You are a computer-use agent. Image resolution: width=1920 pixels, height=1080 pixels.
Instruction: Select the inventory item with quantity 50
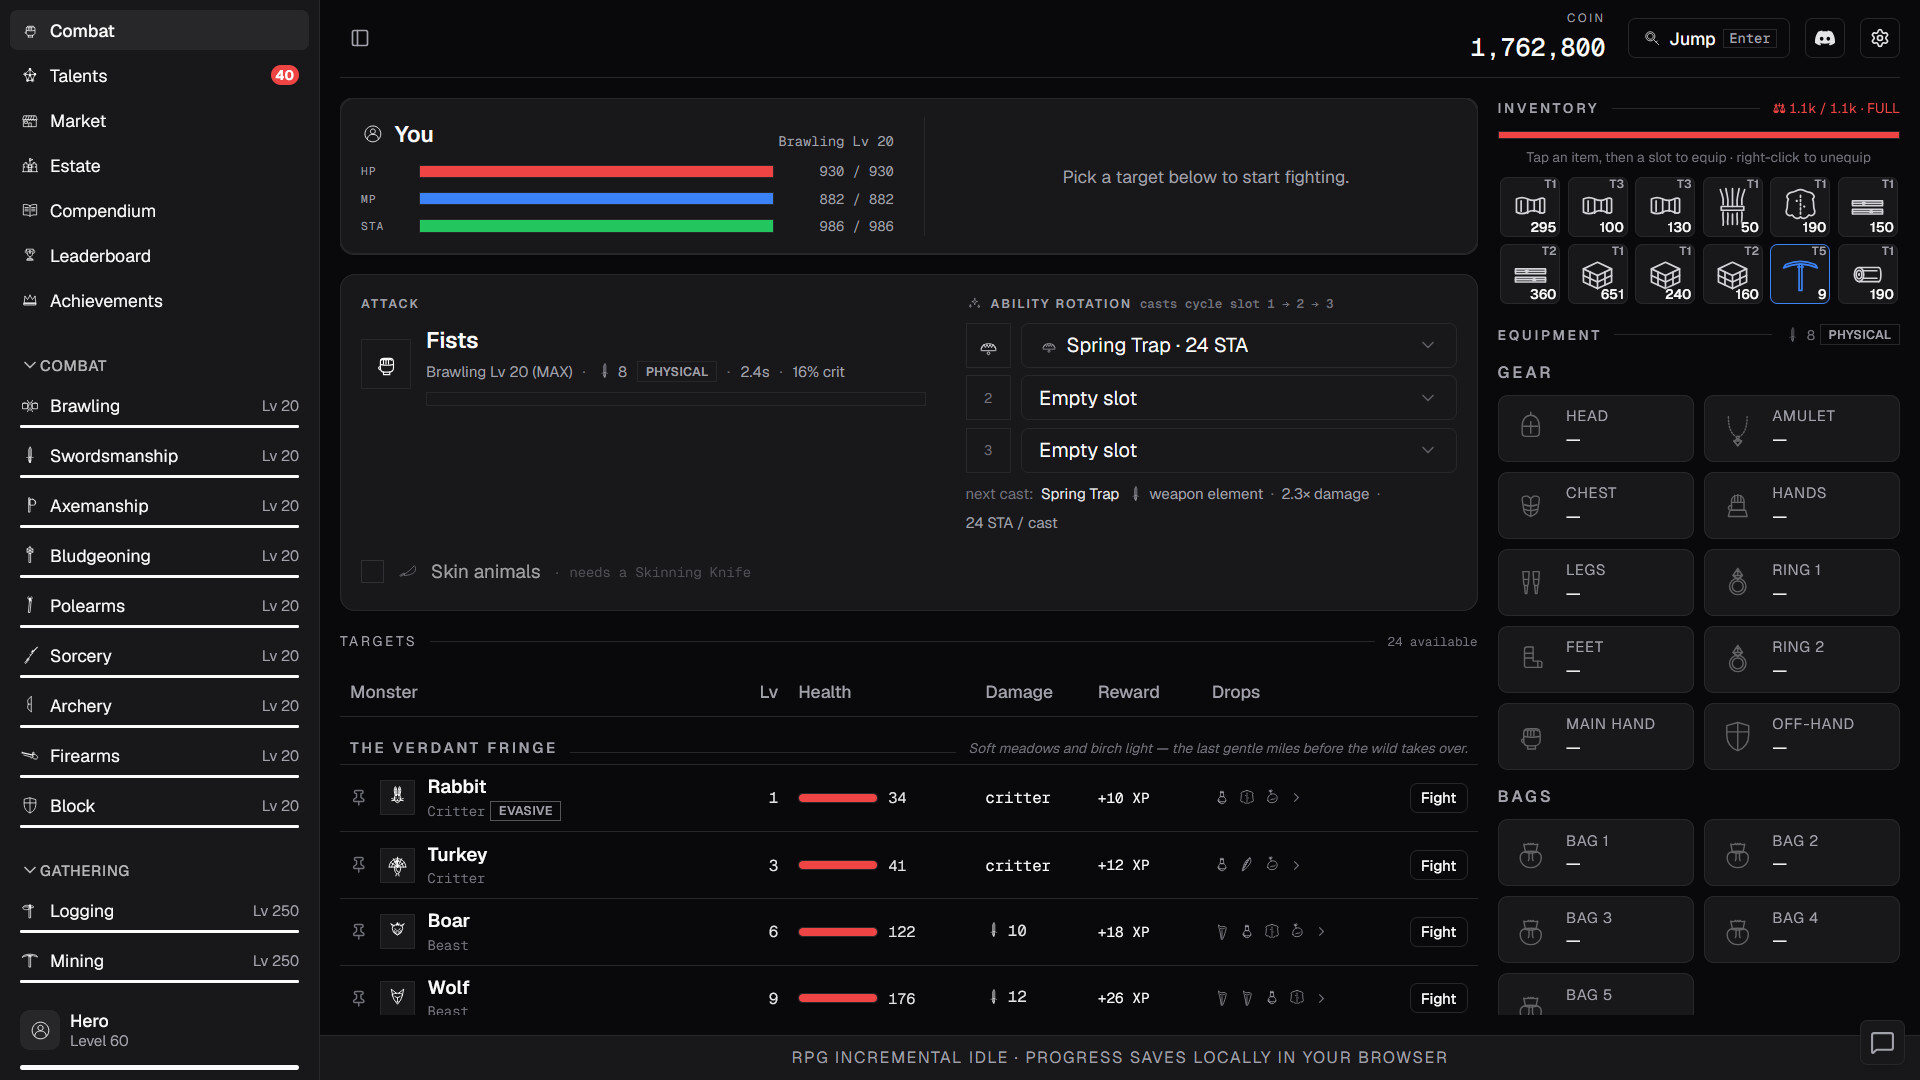1732,207
